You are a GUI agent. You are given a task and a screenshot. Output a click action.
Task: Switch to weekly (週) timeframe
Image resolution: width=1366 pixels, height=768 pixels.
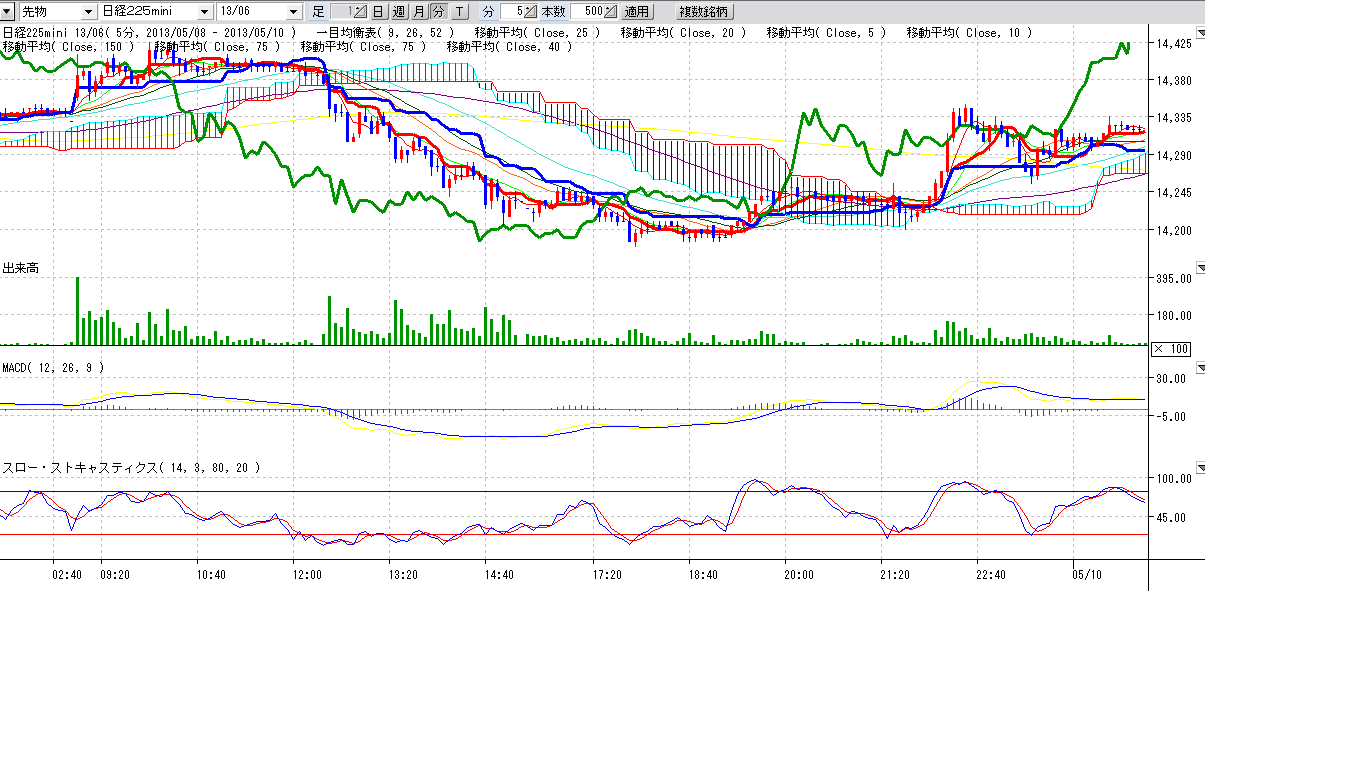click(398, 12)
